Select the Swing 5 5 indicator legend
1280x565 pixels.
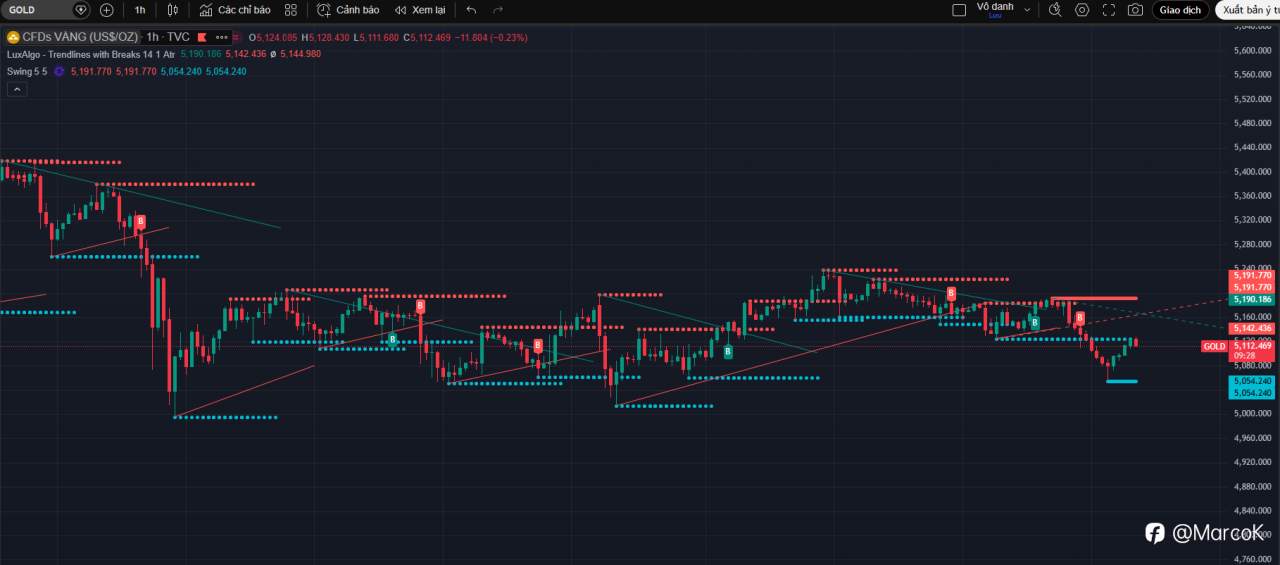(x=27, y=72)
